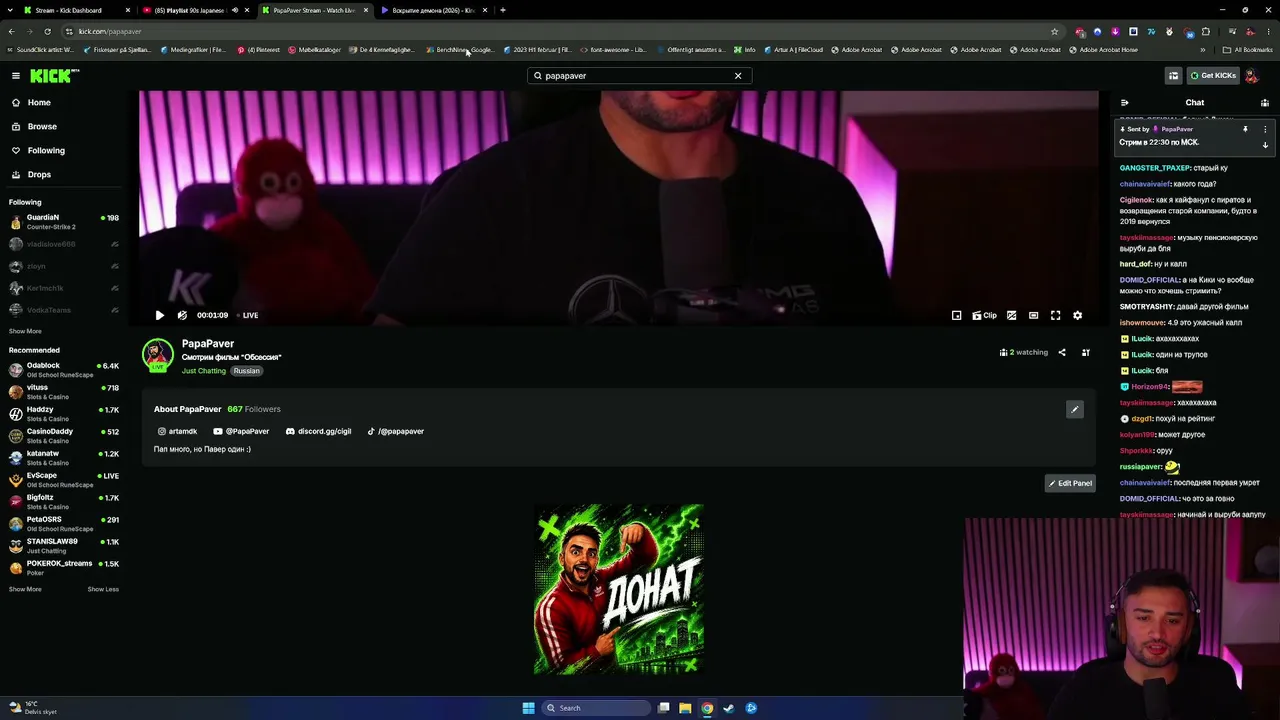Open Pinterest bookmark
Image resolution: width=1280 pixels, height=720 pixels.
tap(259, 49)
